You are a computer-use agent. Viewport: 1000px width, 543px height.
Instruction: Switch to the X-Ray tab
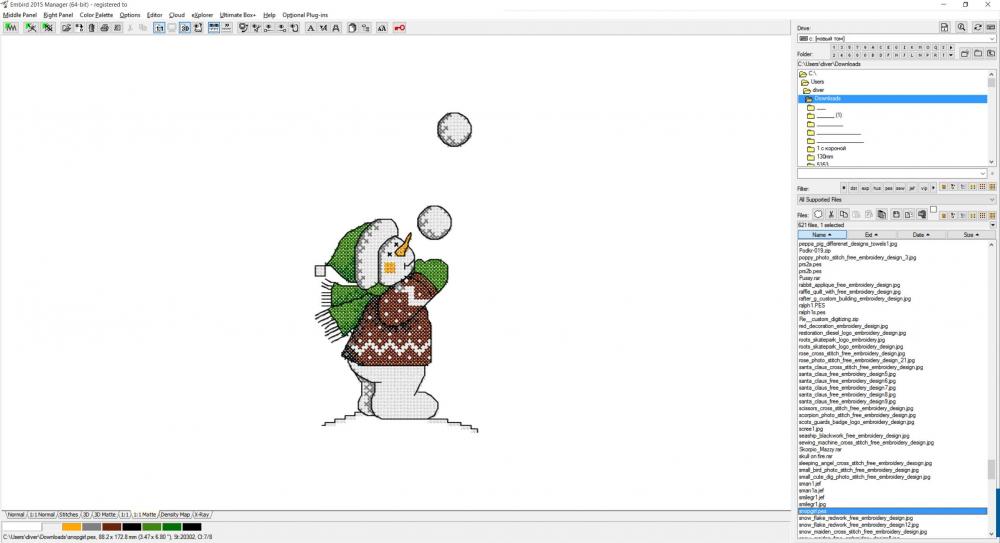pyautogui.click(x=202, y=514)
